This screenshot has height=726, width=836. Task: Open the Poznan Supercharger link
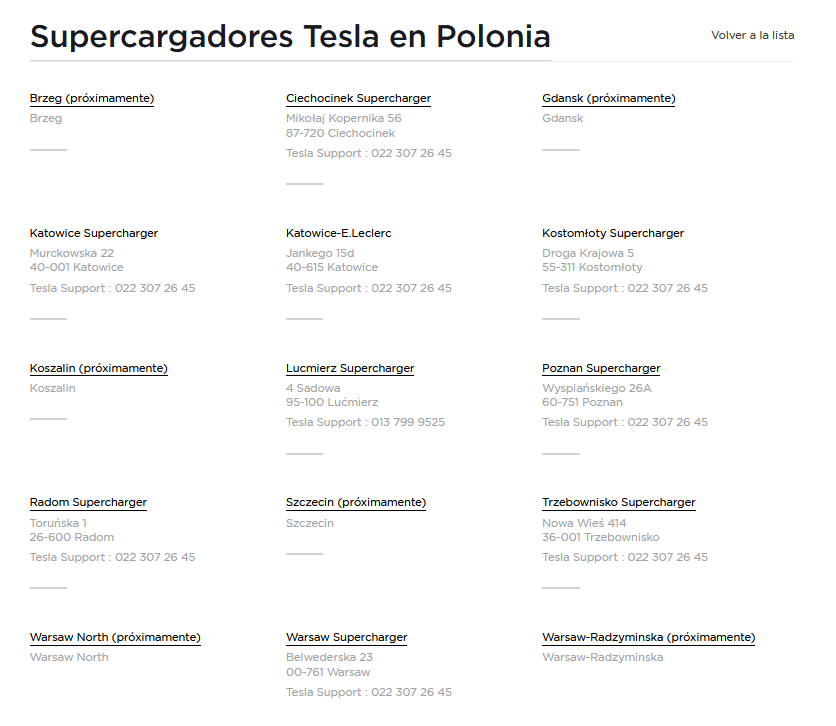(601, 368)
